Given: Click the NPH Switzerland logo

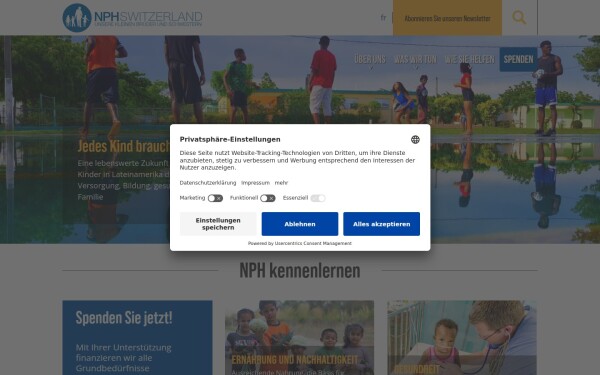Looking at the screenshot, I should [132, 18].
